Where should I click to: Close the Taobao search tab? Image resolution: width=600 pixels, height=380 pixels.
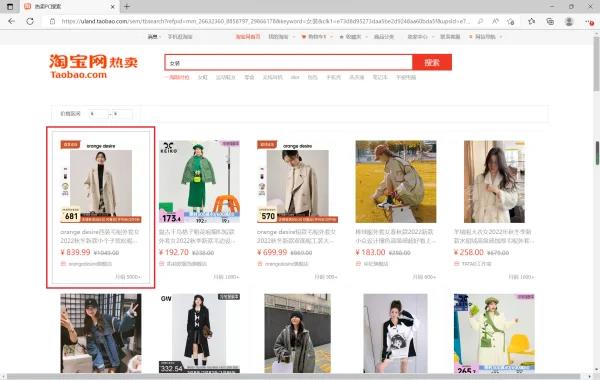[112, 7]
